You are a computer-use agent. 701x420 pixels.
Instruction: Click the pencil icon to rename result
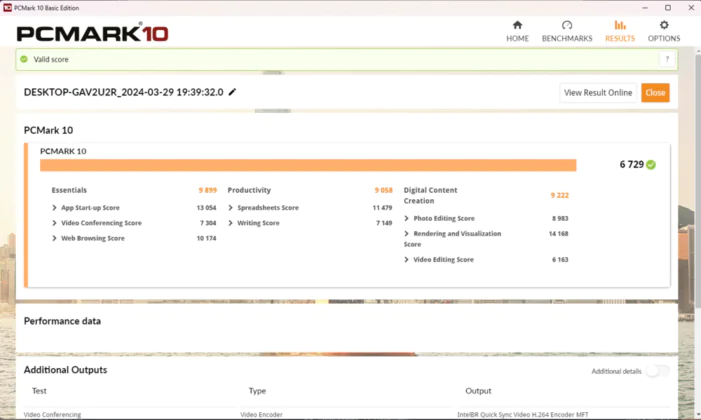[x=232, y=92]
